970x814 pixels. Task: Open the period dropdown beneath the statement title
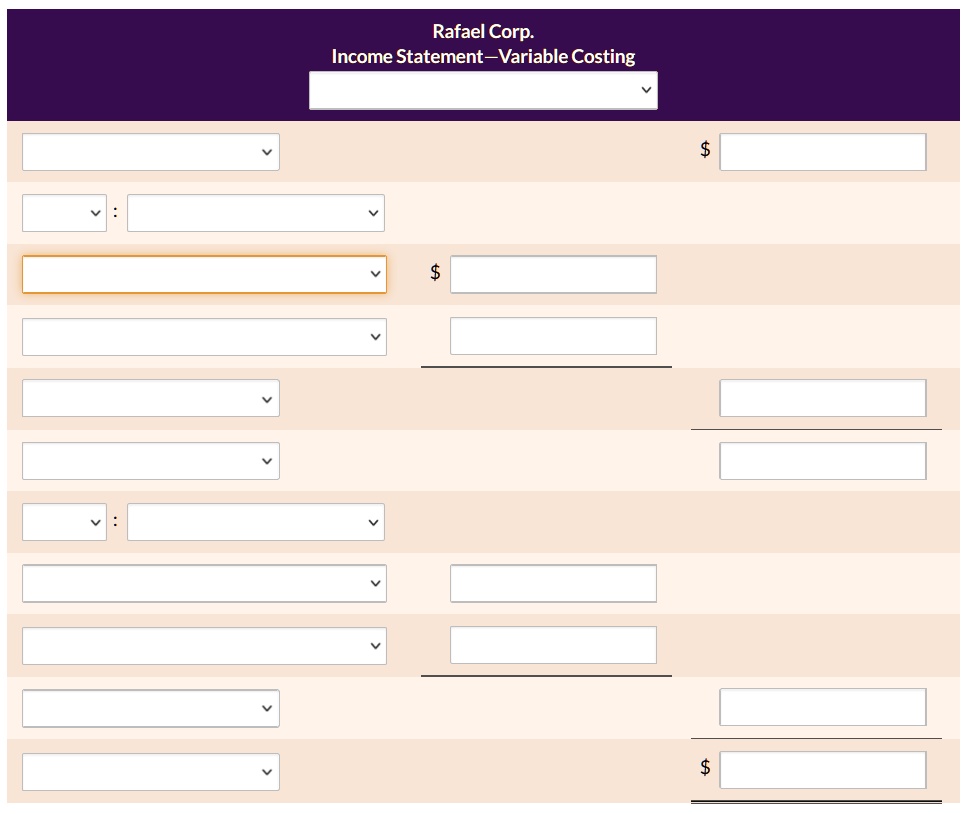[483, 91]
